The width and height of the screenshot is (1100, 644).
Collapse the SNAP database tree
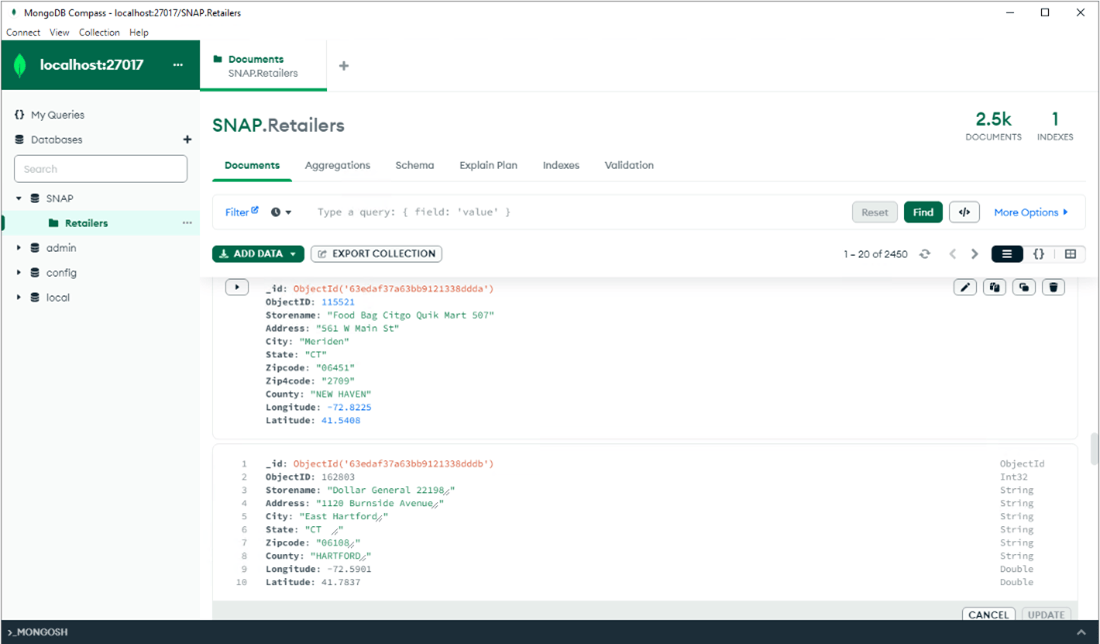[19, 198]
